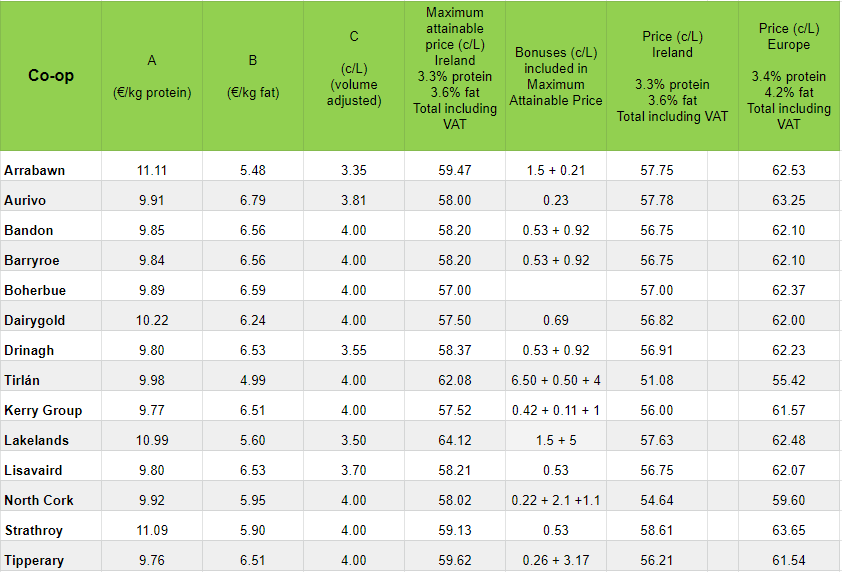Select North Cork's bonus 0.22 + 2.1 +1.1
The height and width of the screenshot is (572, 842).
point(556,501)
